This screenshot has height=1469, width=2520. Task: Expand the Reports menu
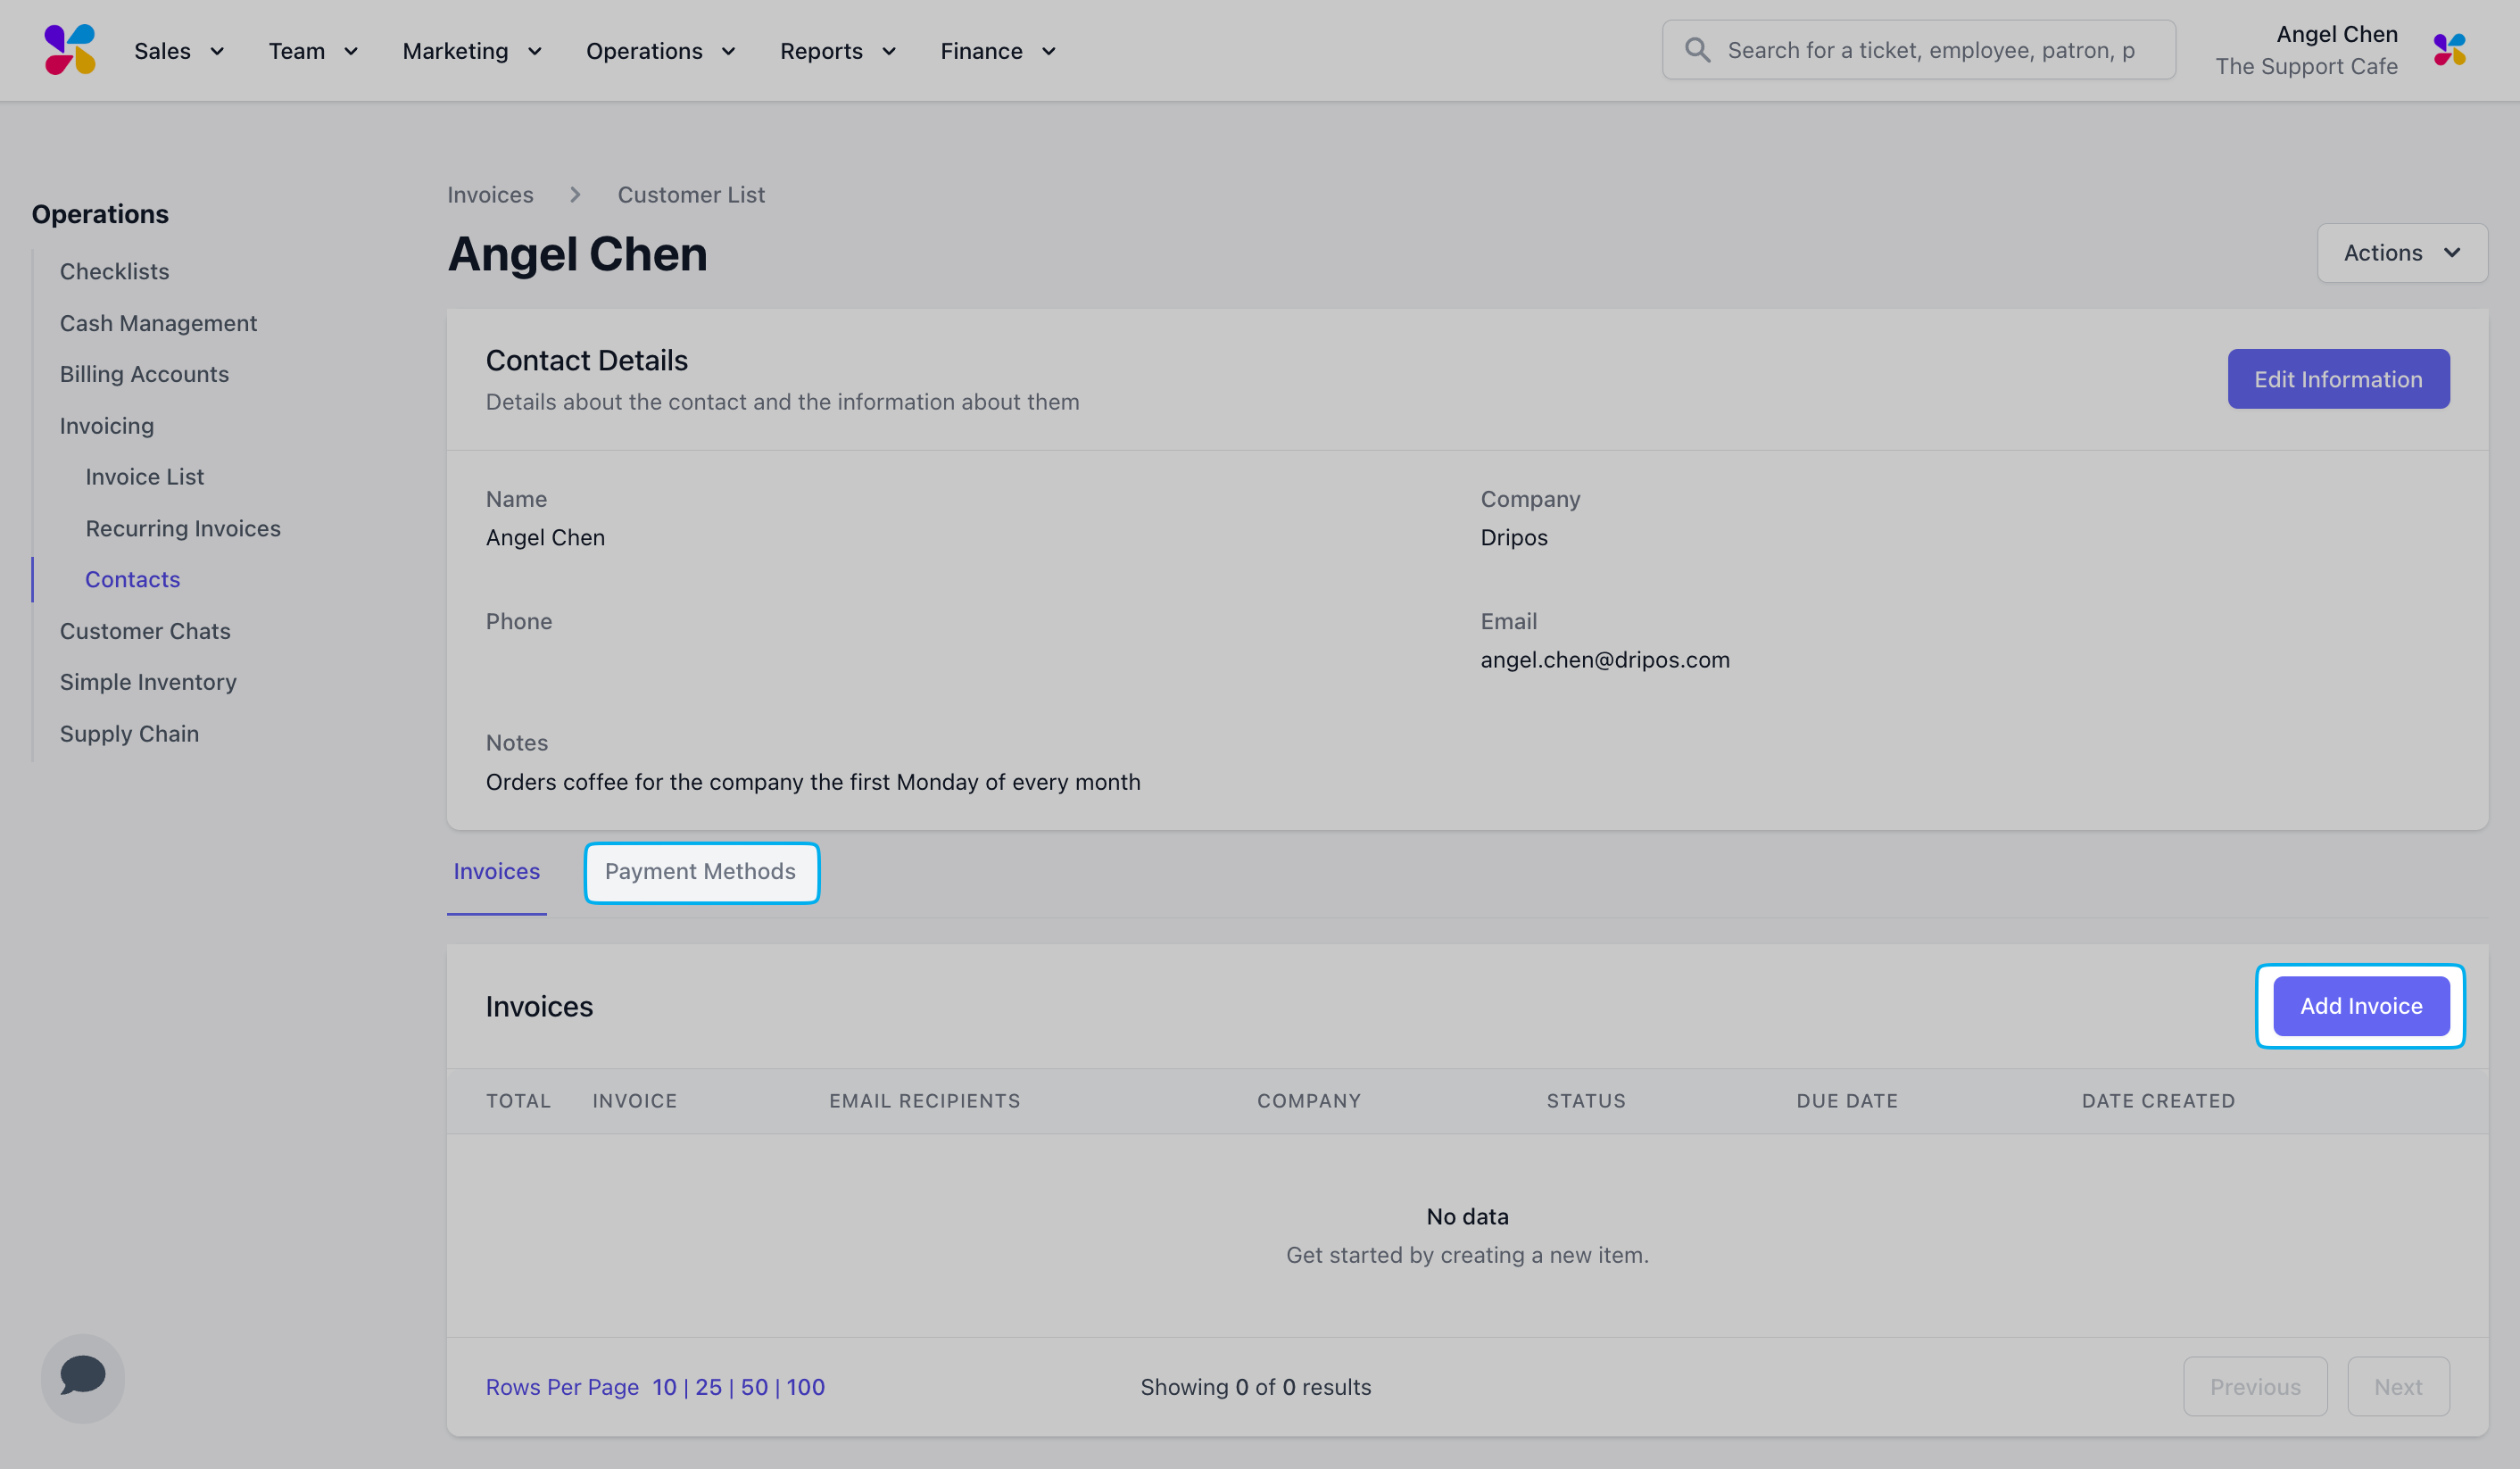838,51
